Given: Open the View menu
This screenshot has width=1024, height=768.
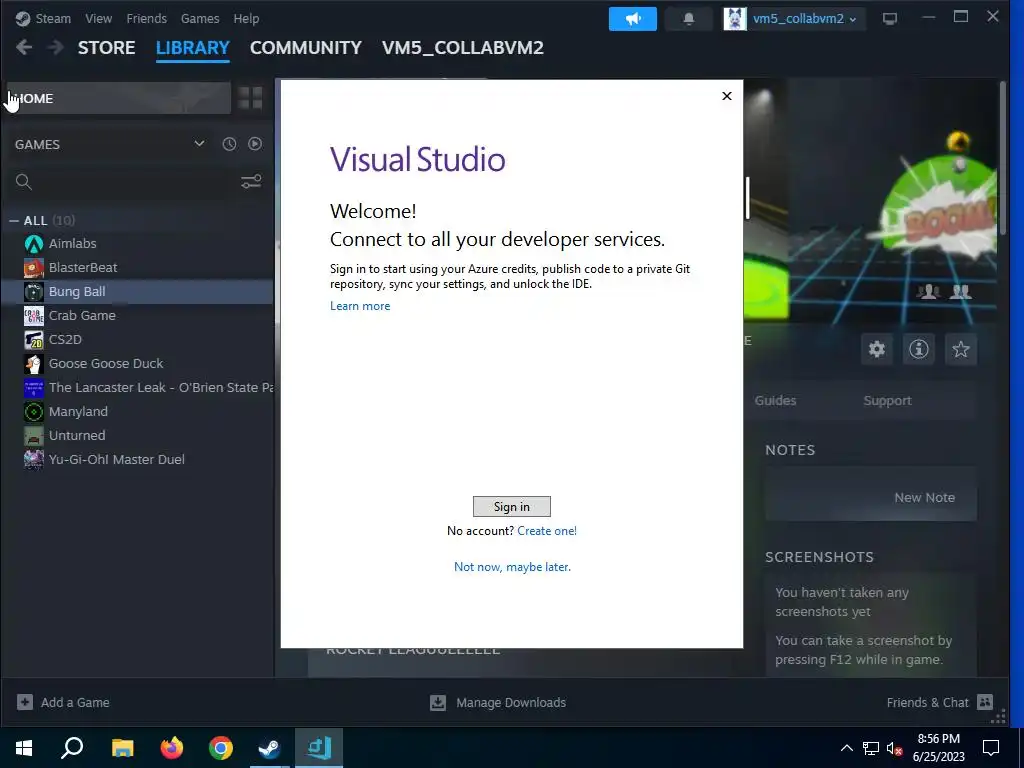Looking at the screenshot, I should [x=99, y=19].
